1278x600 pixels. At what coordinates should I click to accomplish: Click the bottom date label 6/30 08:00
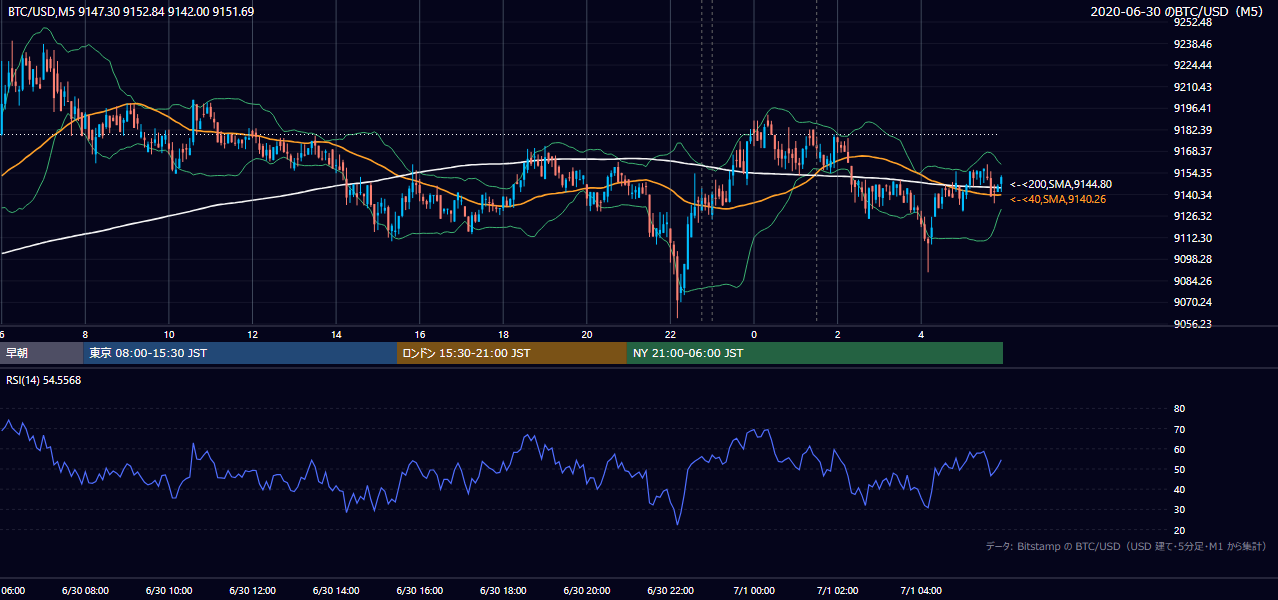pos(85,590)
